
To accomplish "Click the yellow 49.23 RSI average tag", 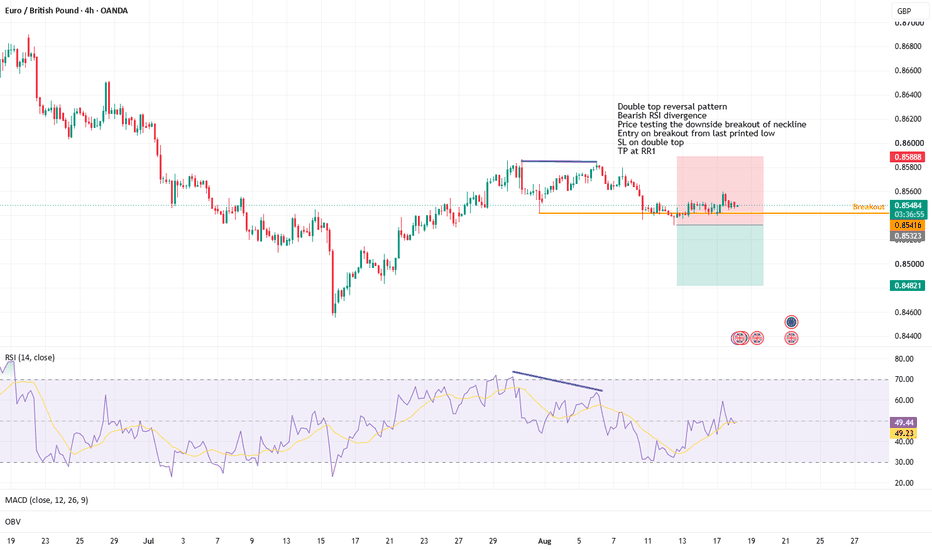I will [x=903, y=433].
